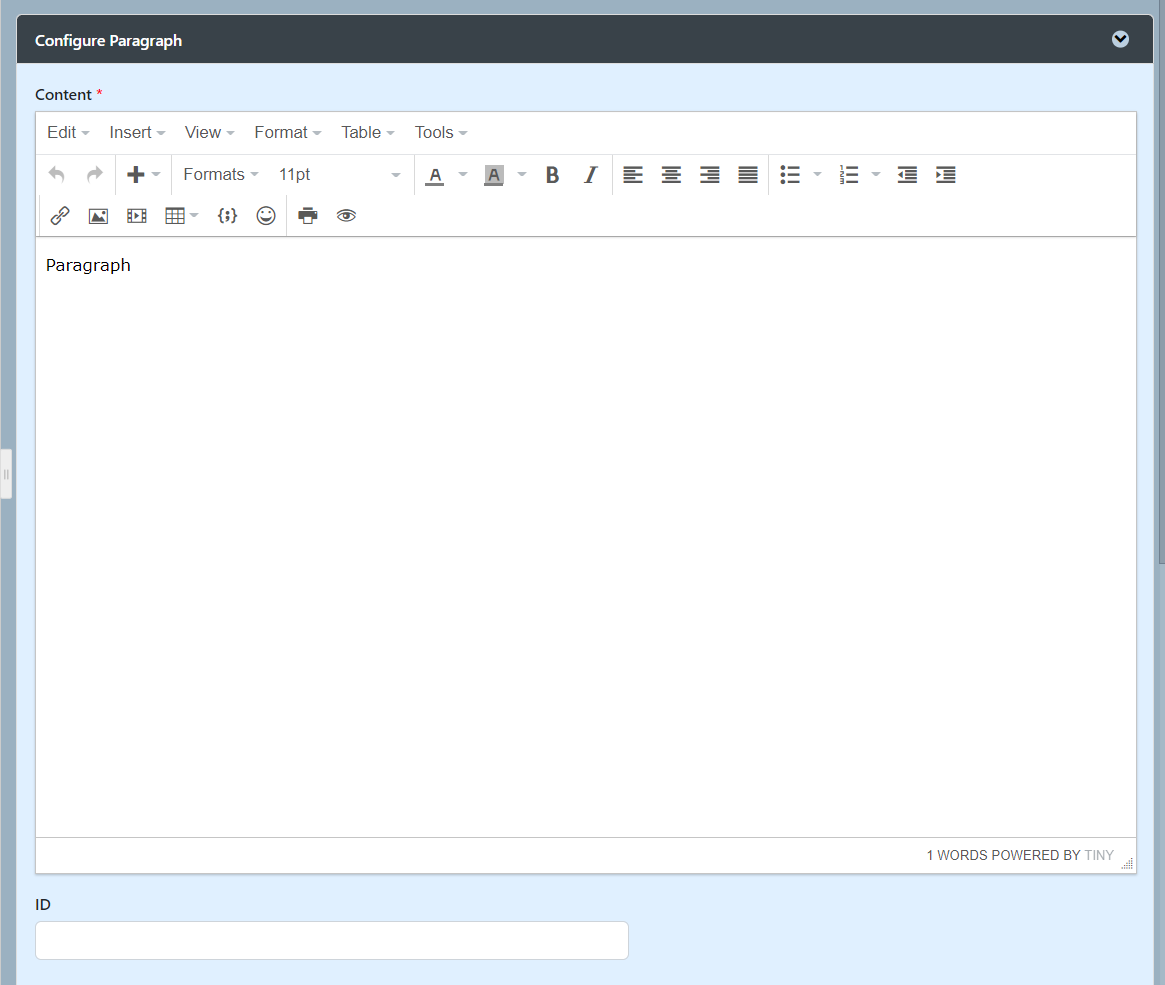This screenshot has height=985, width=1165.
Task: Click the Decrease indent icon
Action: click(x=907, y=175)
